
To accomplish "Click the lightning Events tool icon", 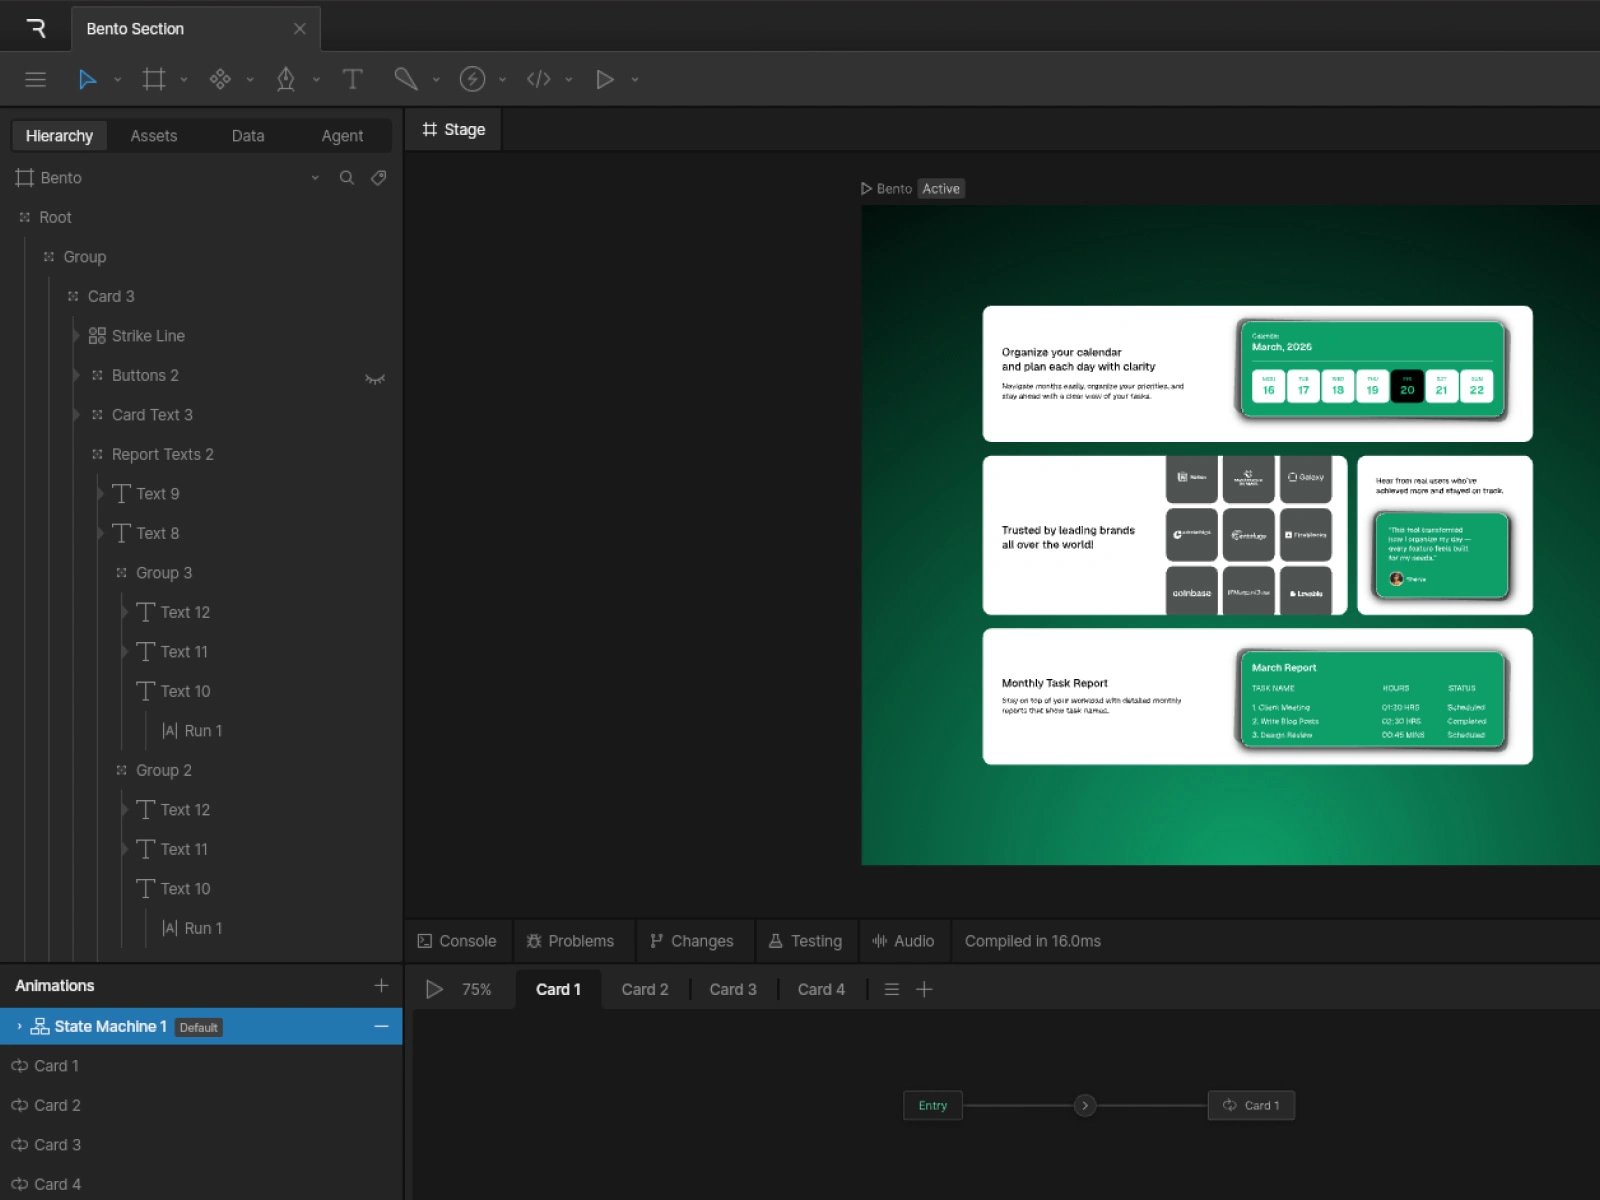I will tap(472, 79).
